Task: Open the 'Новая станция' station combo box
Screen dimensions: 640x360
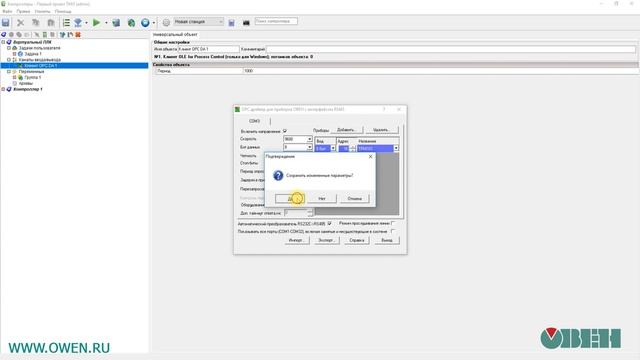Action: click(198, 22)
